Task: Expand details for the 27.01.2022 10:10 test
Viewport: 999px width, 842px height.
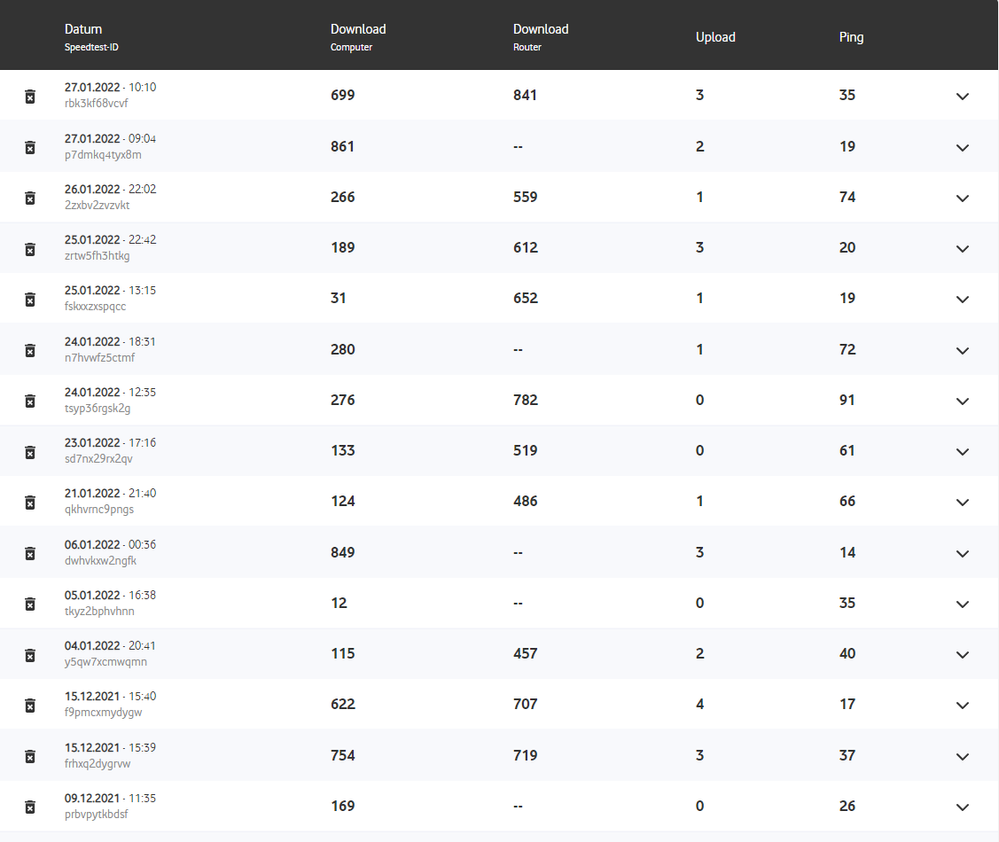Action: click(x=962, y=96)
